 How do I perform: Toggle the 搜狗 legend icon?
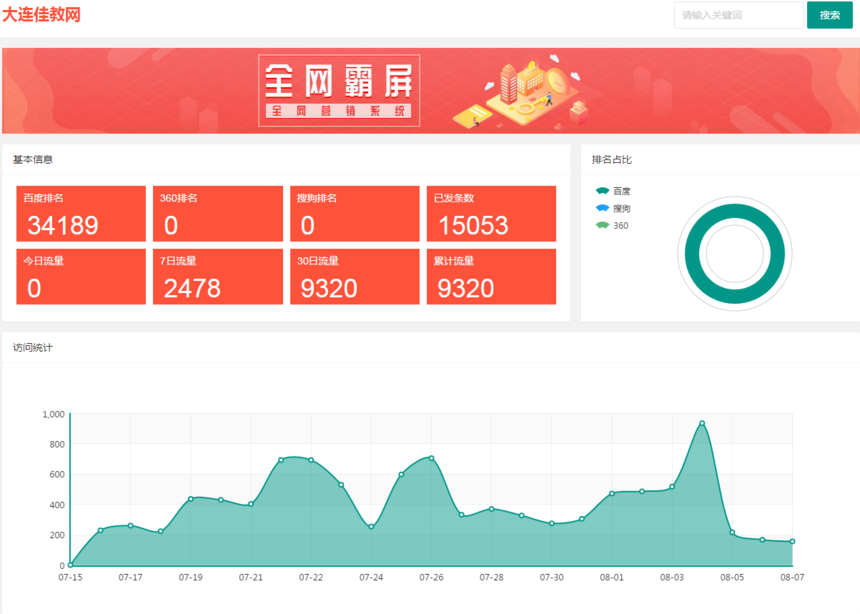coord(602,208)
